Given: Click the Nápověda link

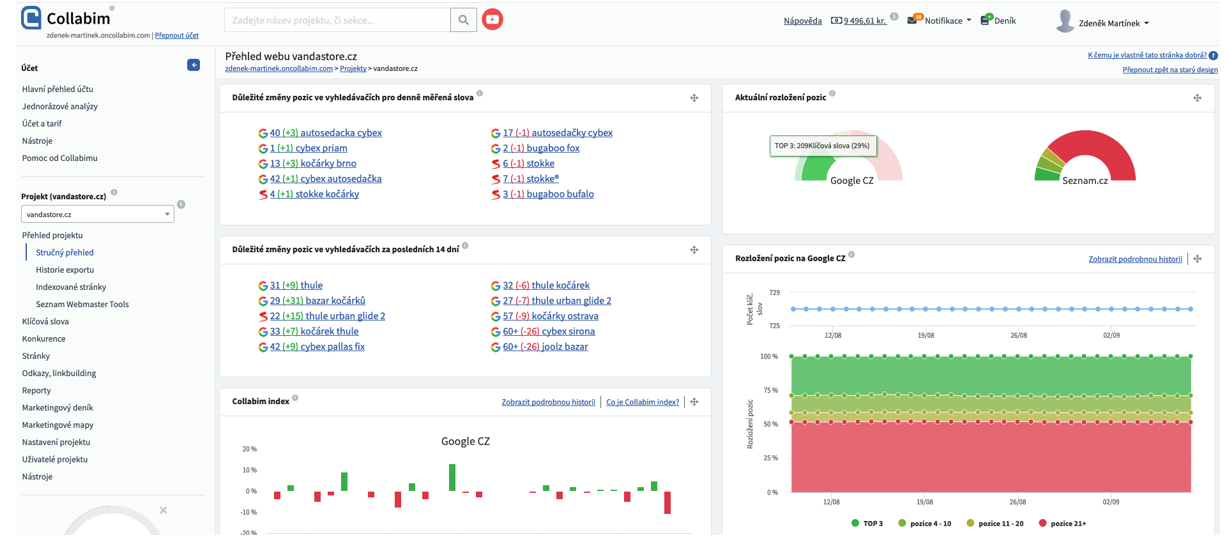Looking at the screenshot, I should click(x=802, y=21).
